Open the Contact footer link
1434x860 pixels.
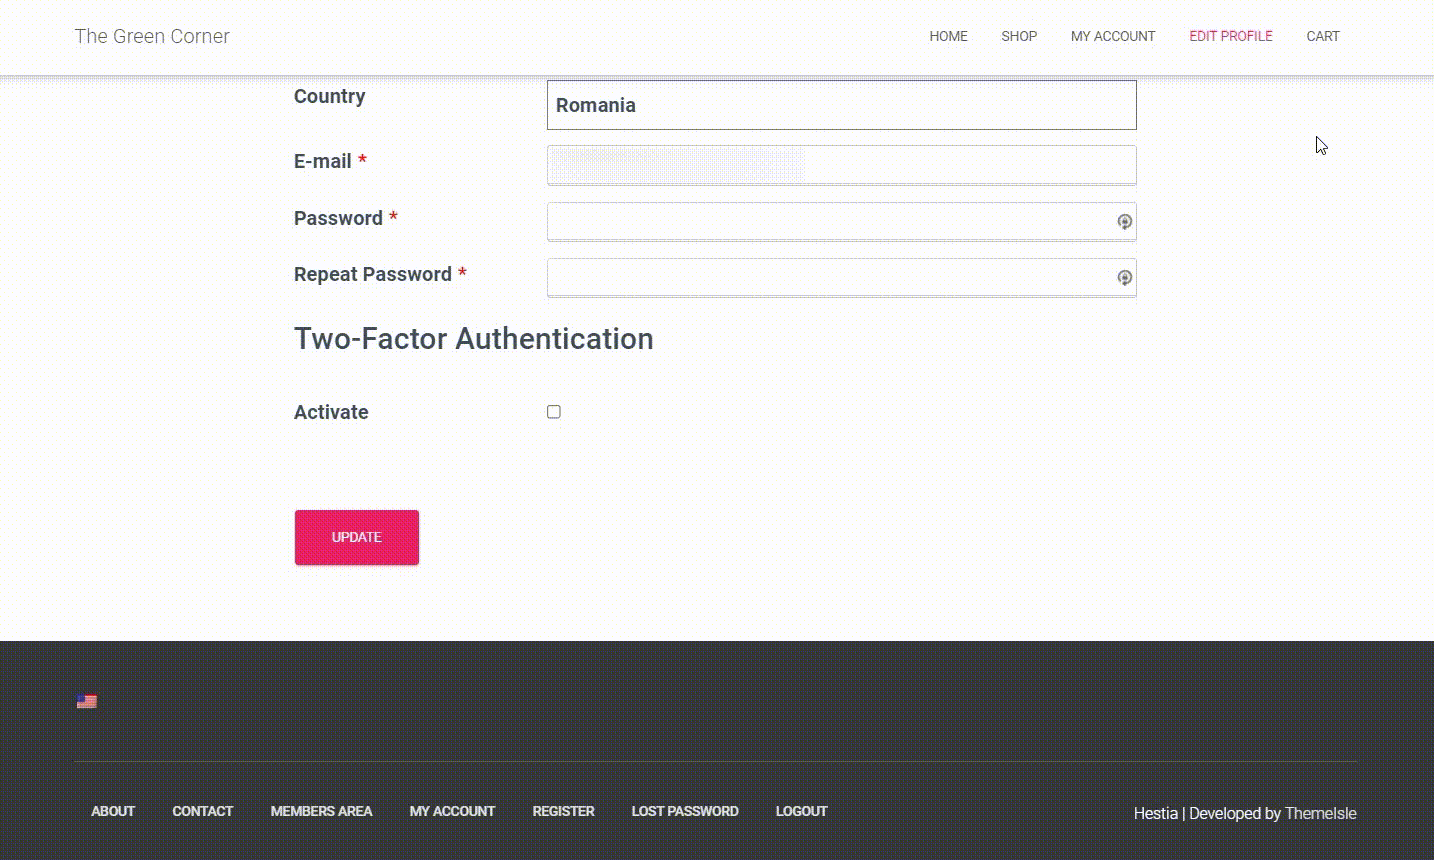203,811
